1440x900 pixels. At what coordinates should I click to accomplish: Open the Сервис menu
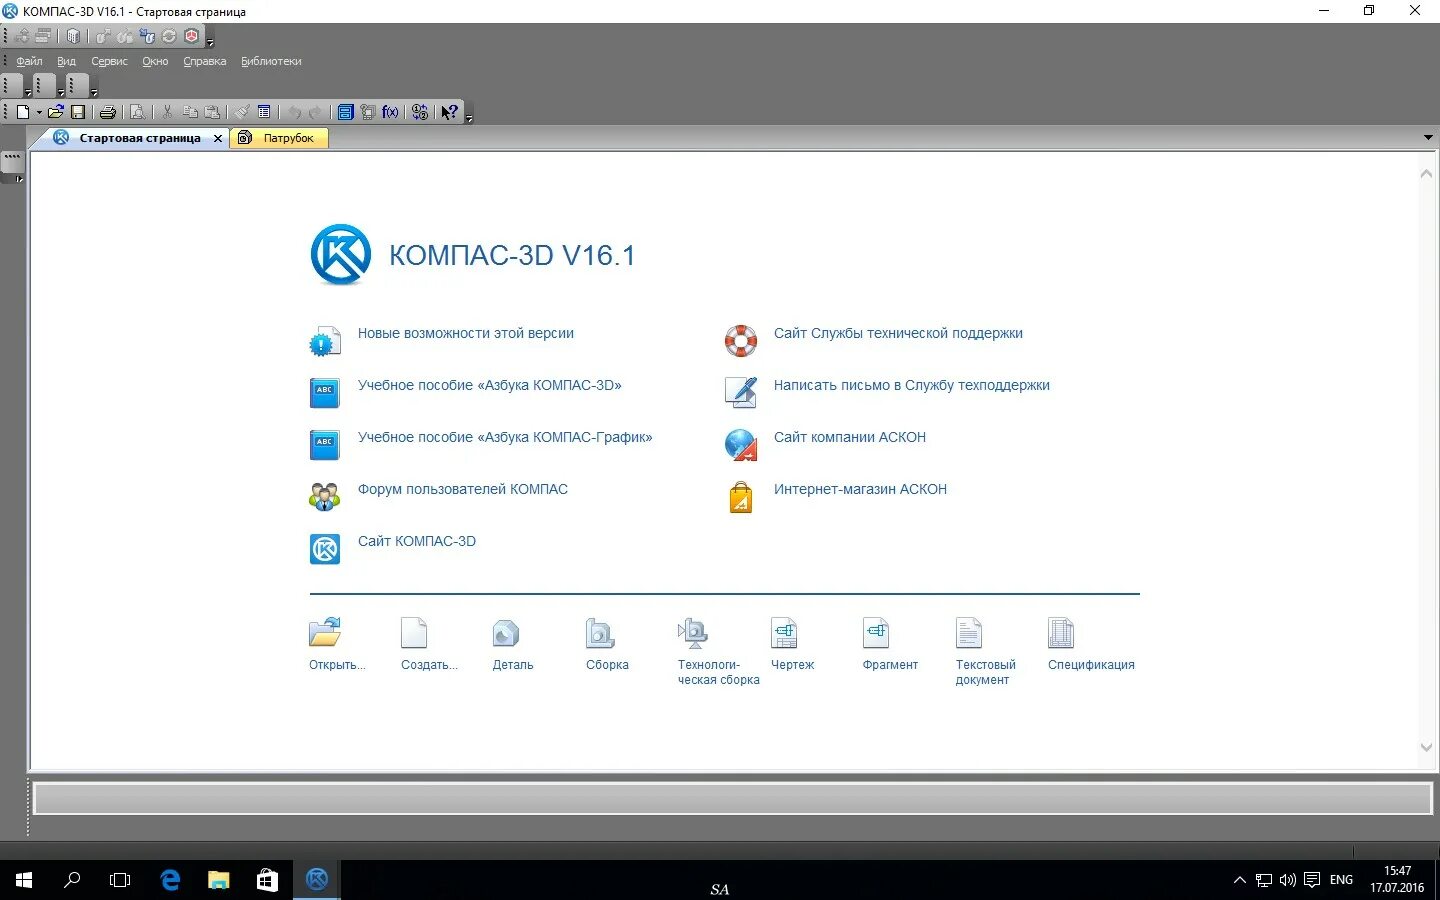pyautogui.click(x=109, y=61)
